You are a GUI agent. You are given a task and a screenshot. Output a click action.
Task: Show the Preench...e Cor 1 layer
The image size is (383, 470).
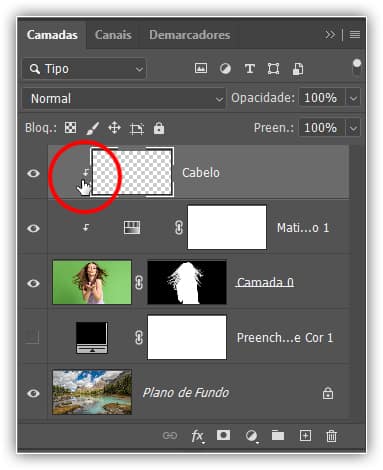pos(33,337)
